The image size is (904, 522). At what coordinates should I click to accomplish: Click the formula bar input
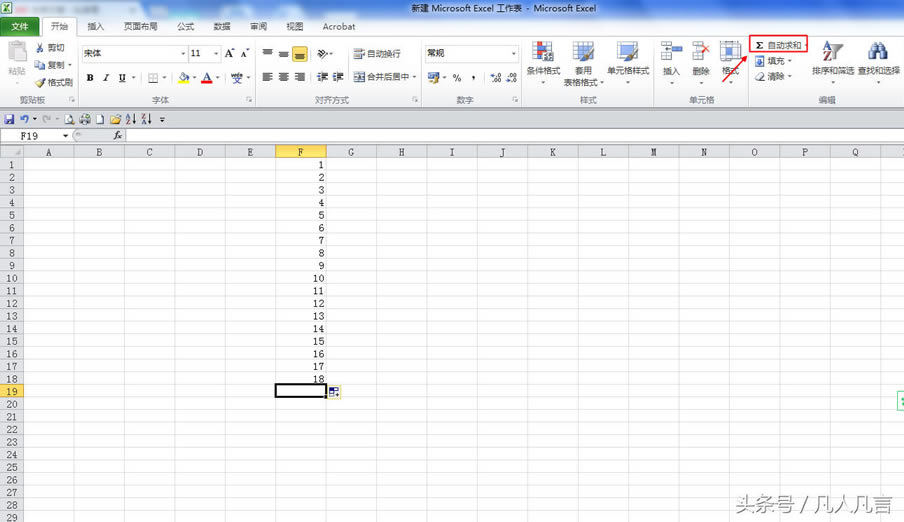(514, 136)
